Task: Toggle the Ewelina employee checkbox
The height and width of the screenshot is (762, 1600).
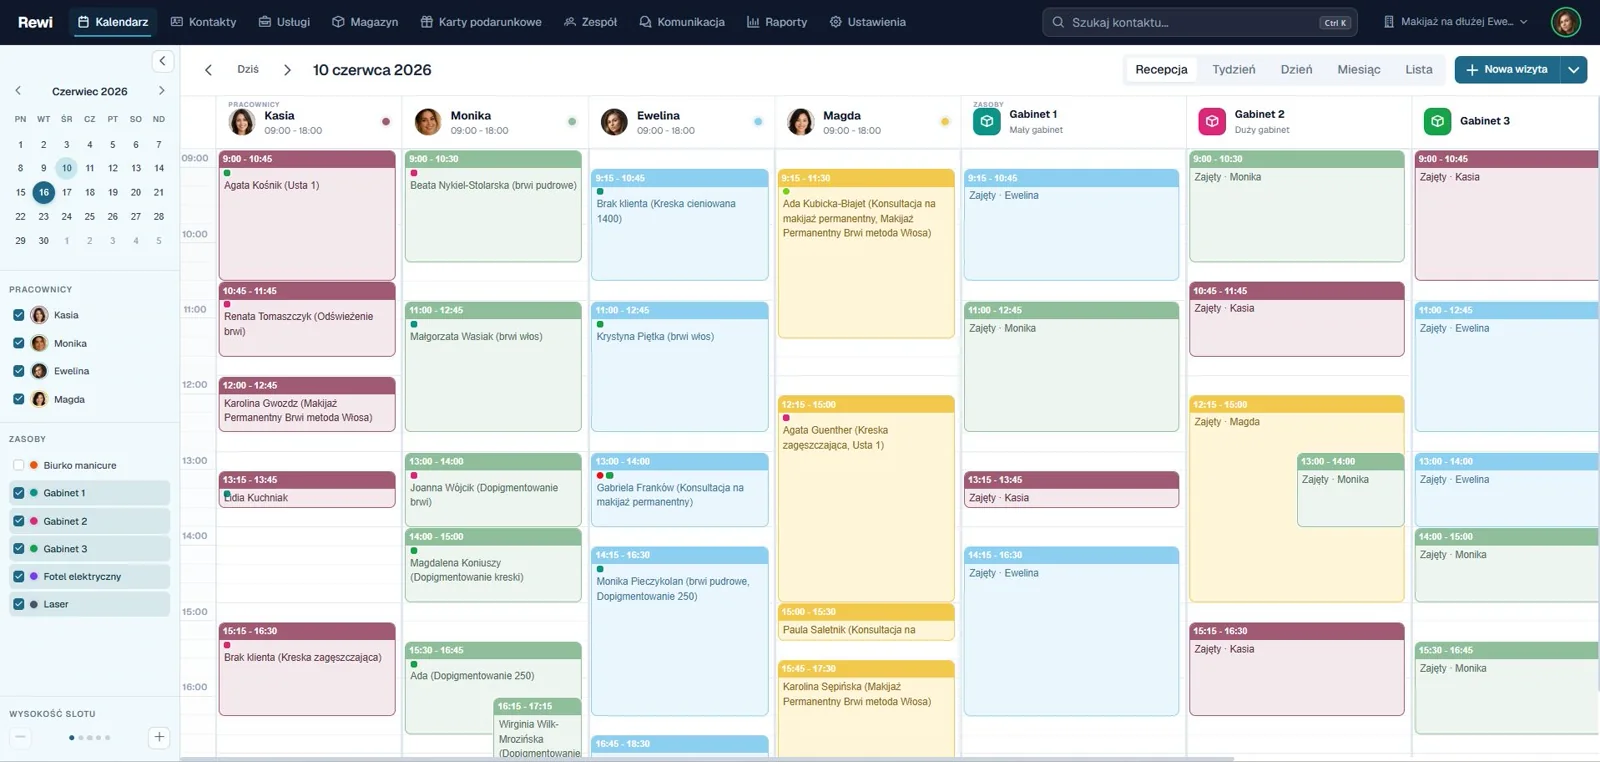Action: 18,371
